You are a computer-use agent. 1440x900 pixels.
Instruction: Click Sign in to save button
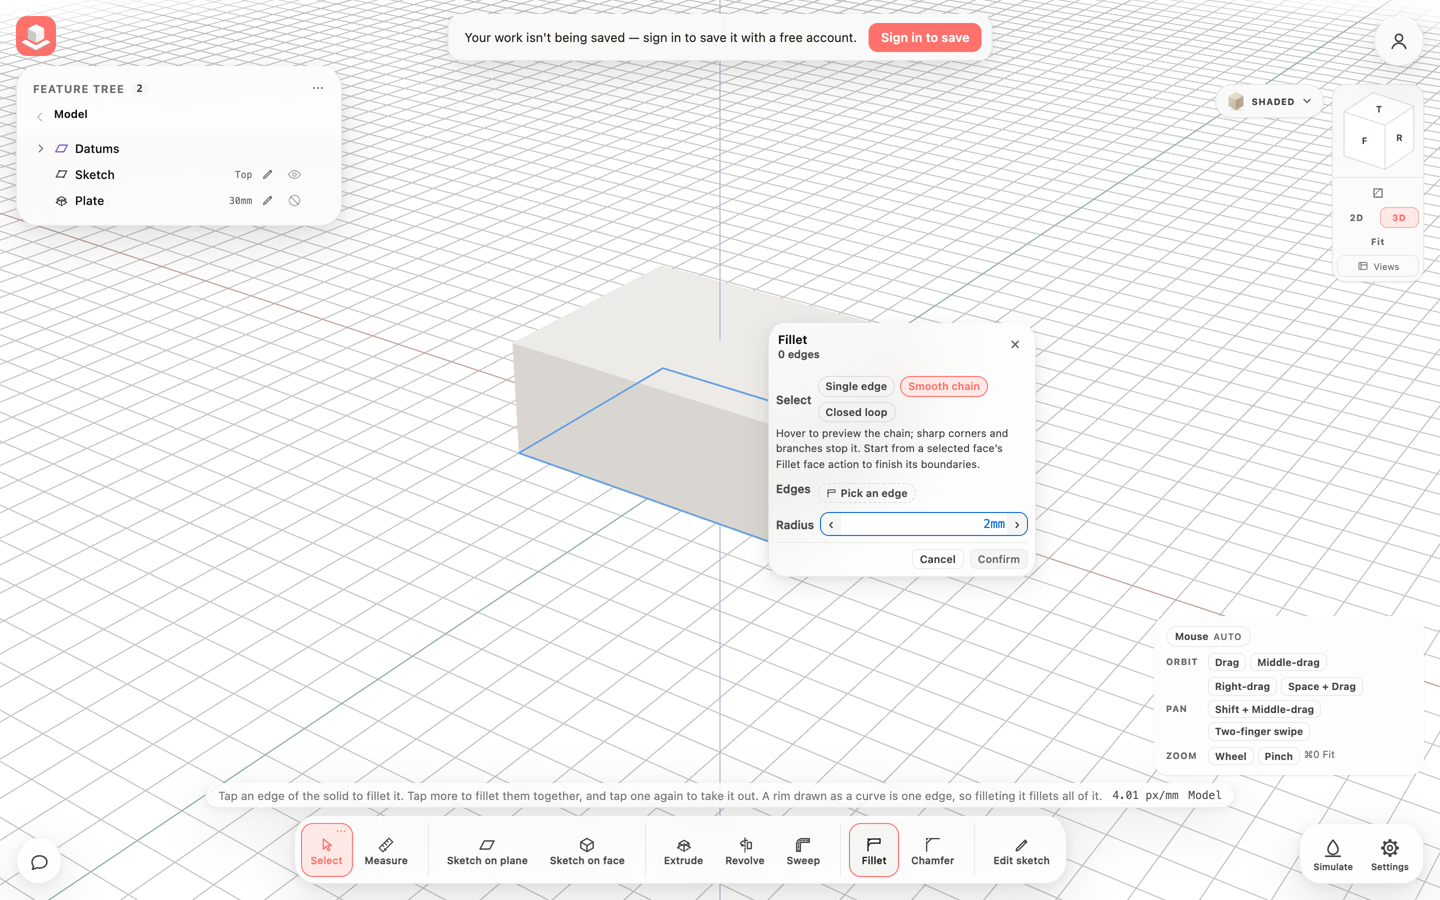[925, 38]
